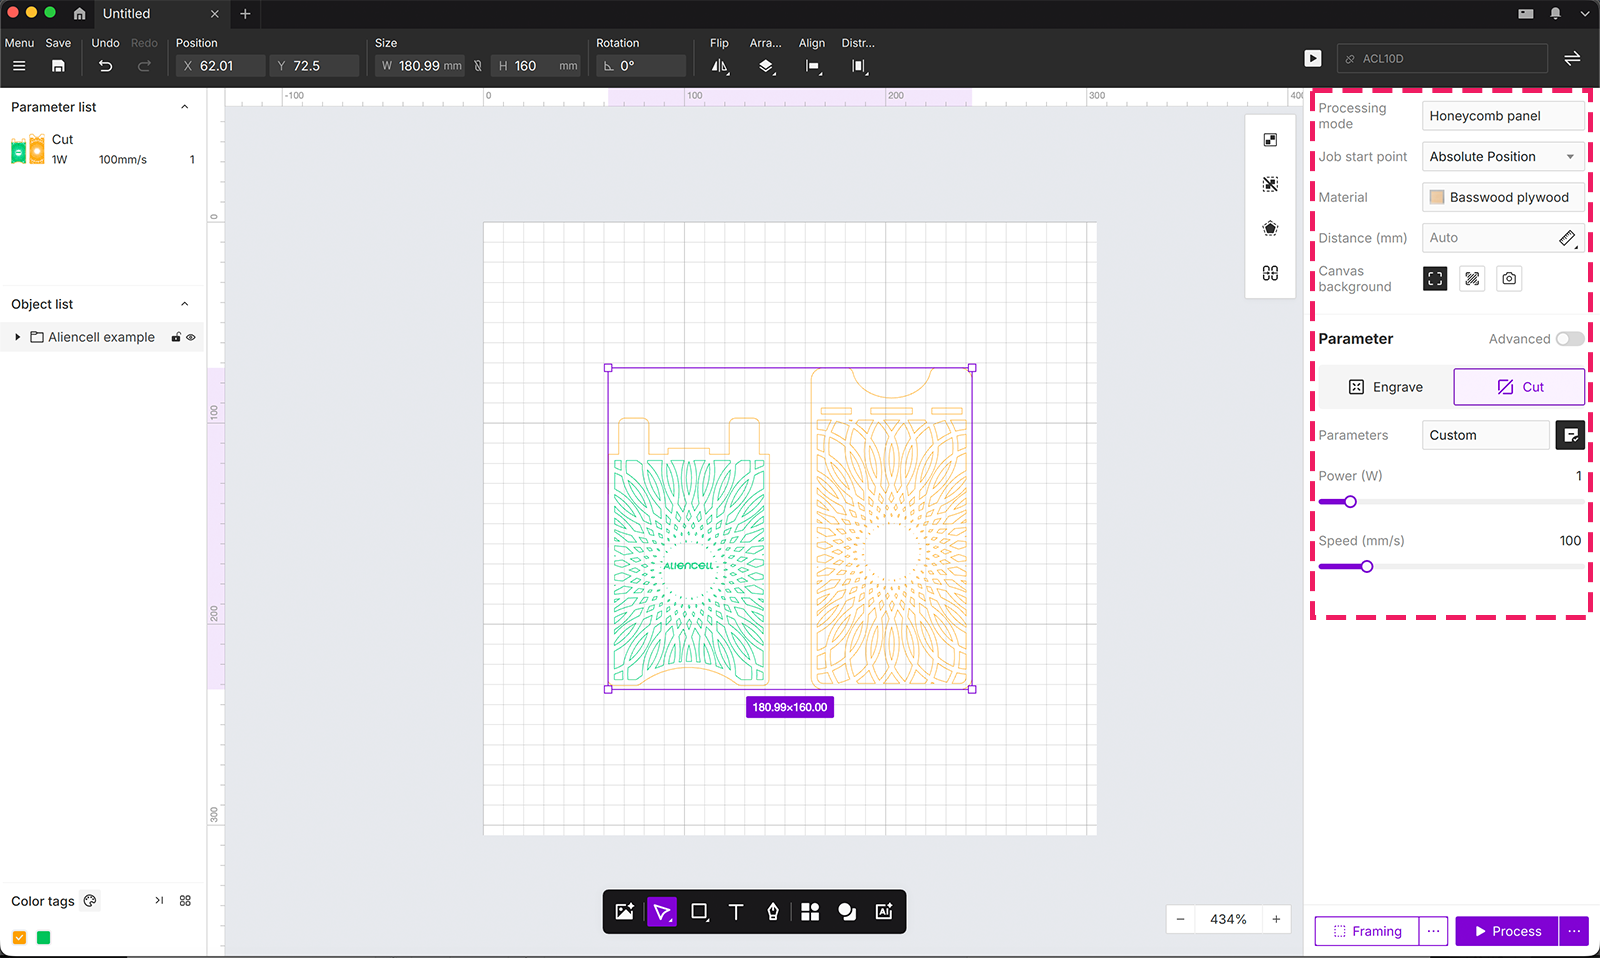This screenshot has width=1600, height=958.
Task: Collapse the Object list panel
Action: [184, 304]
